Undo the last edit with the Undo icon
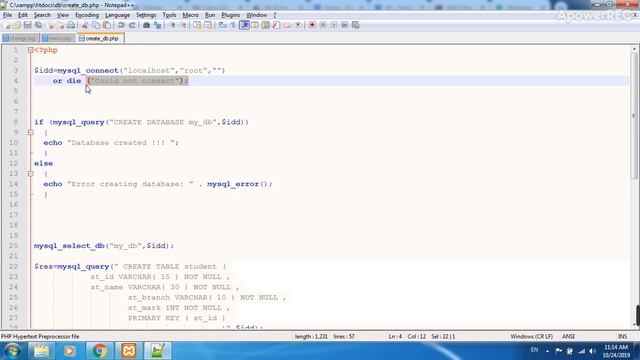 point(121,25)
